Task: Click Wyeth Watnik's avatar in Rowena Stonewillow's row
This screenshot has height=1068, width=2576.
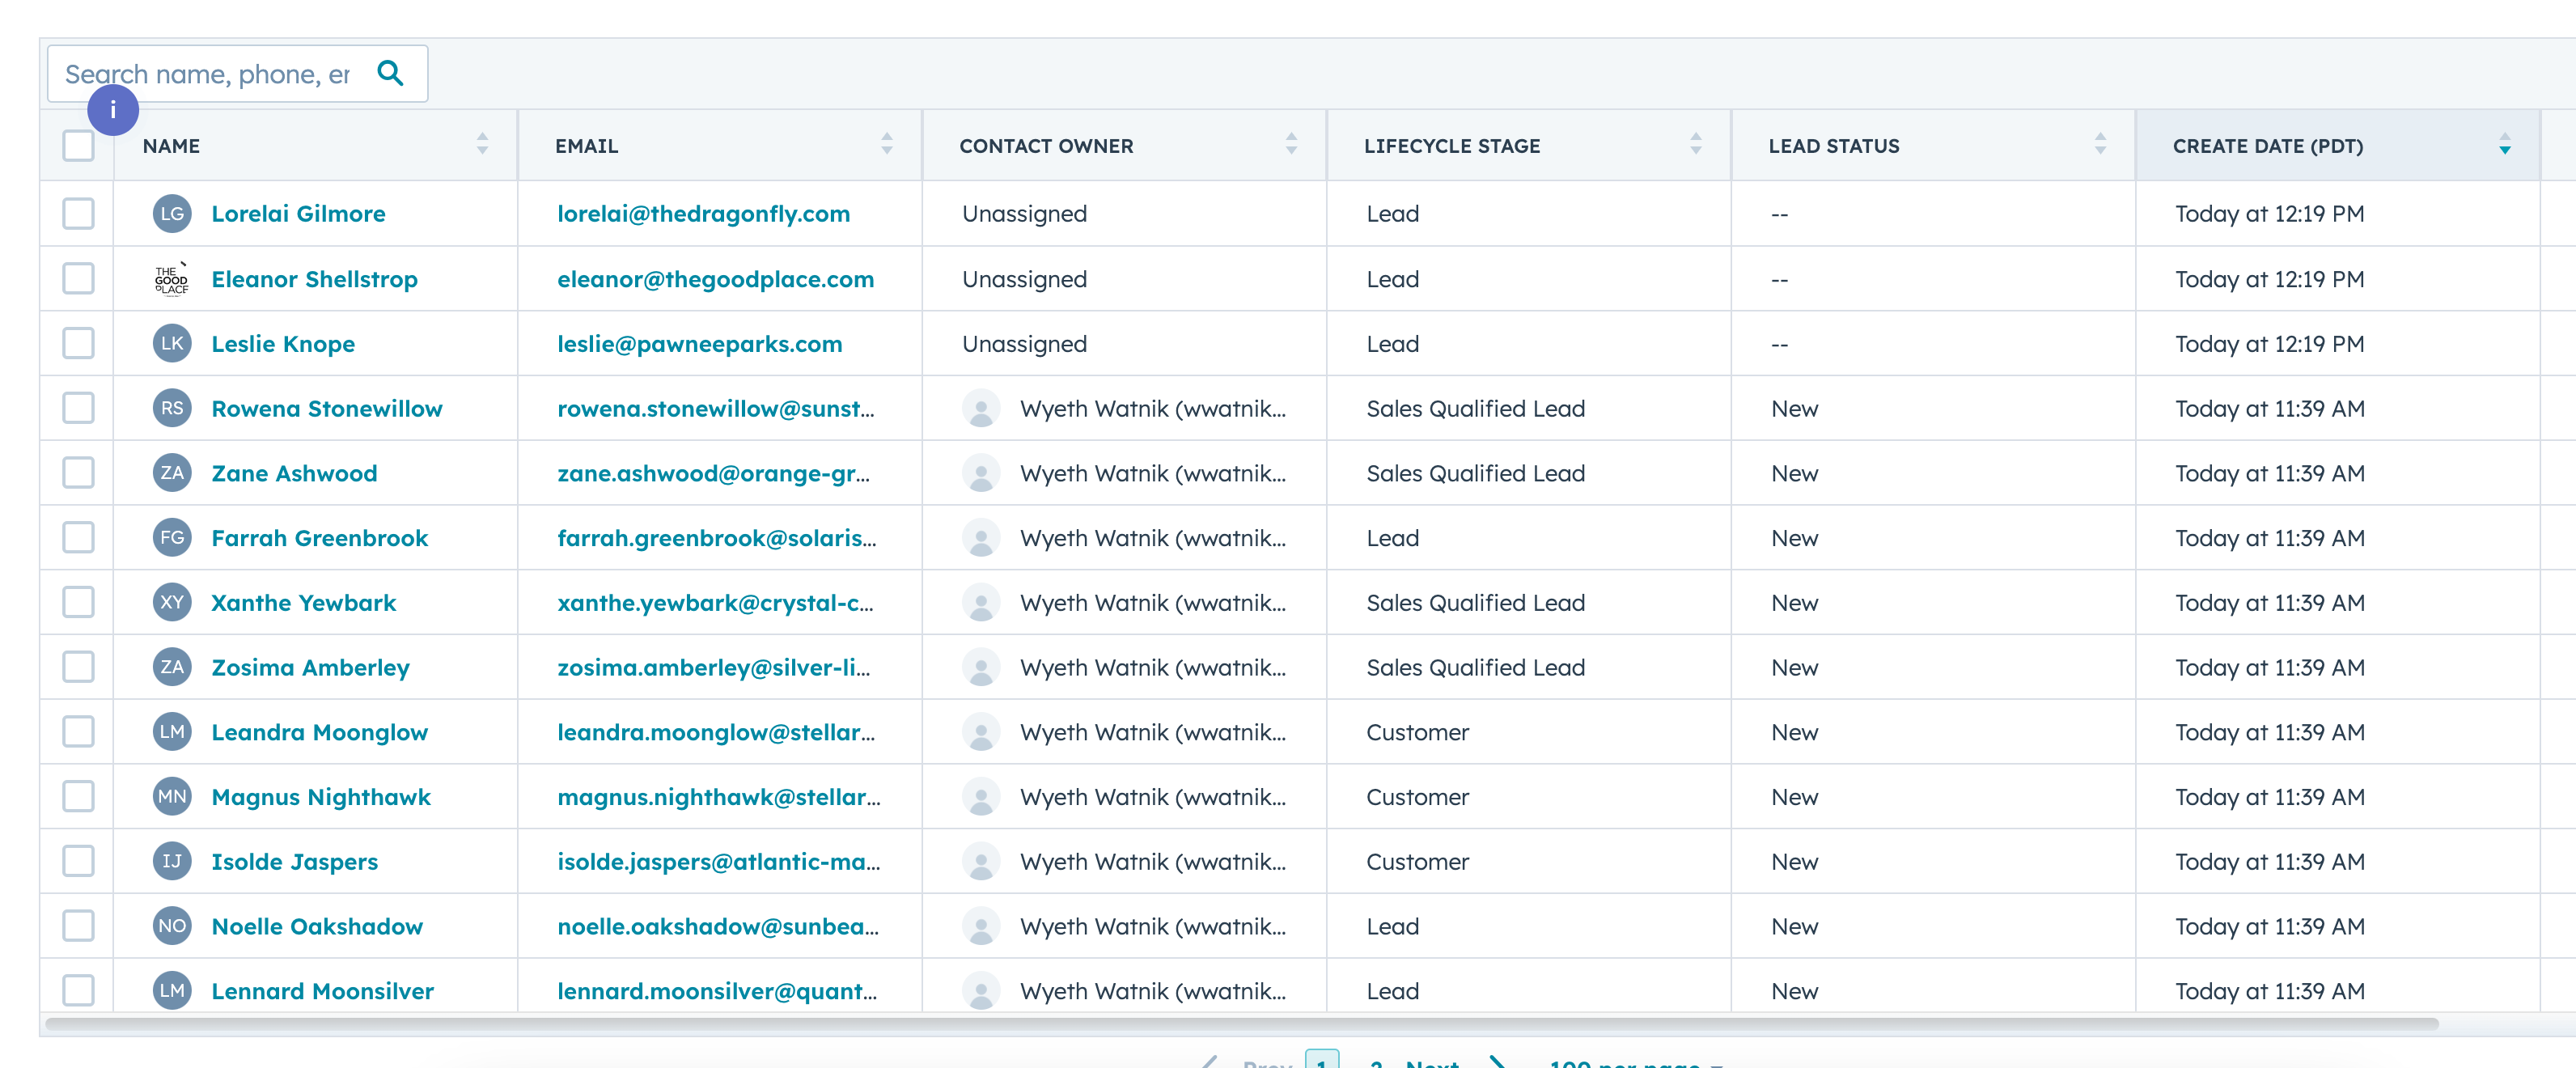Action: 981,408
